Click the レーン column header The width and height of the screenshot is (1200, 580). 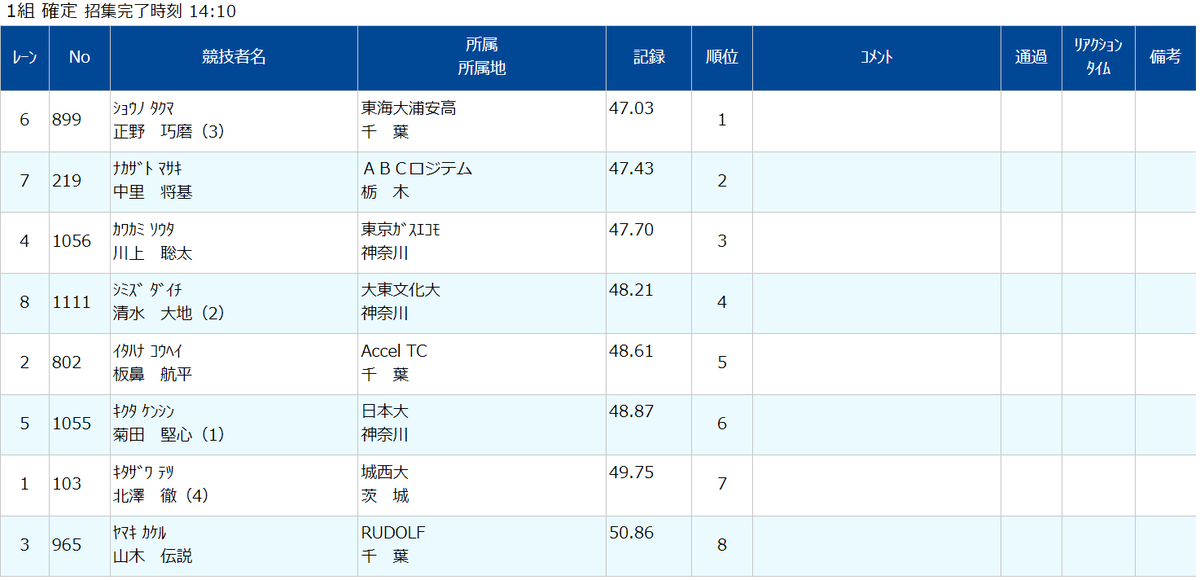click(x=25, y=58)
